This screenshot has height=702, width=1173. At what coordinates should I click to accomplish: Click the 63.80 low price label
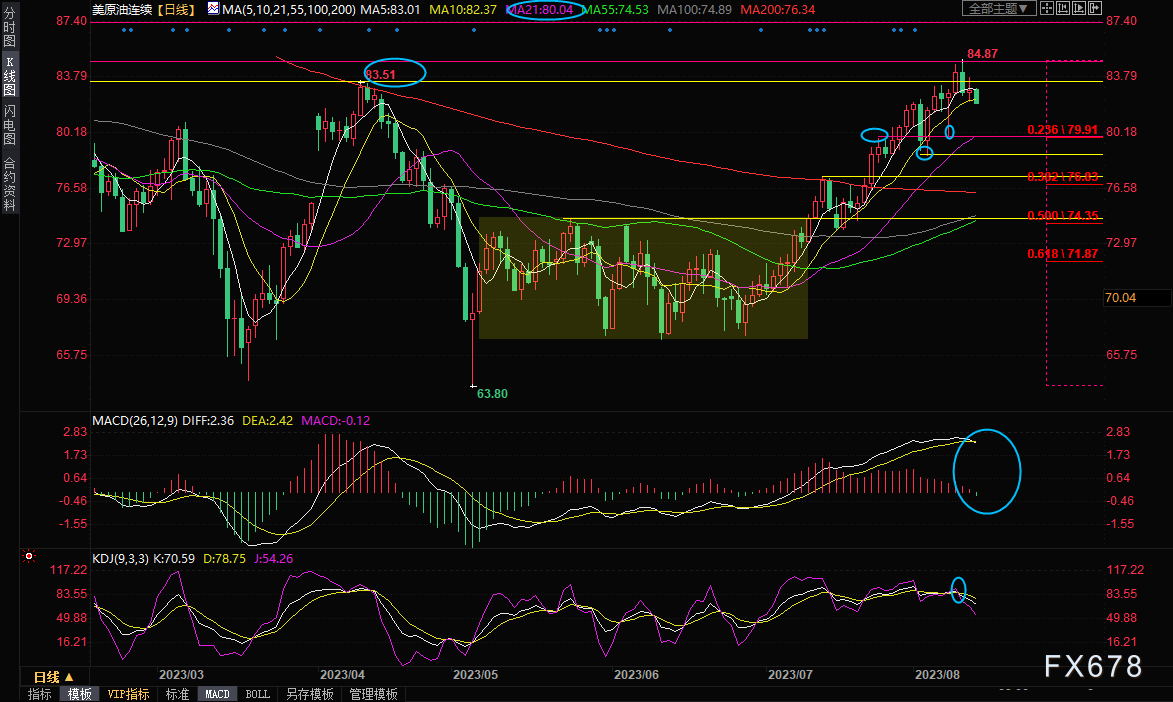492,394
